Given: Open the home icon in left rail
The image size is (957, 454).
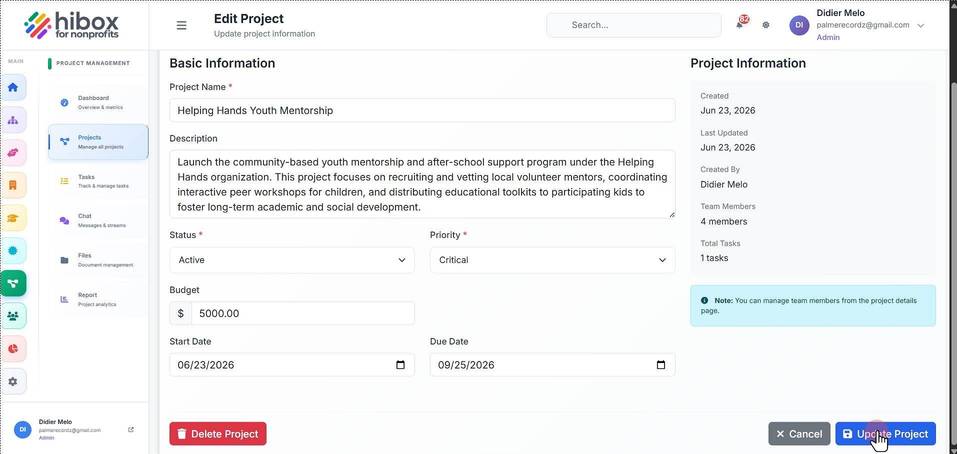Looking at the screenshot, I should (x=13, y=87).
